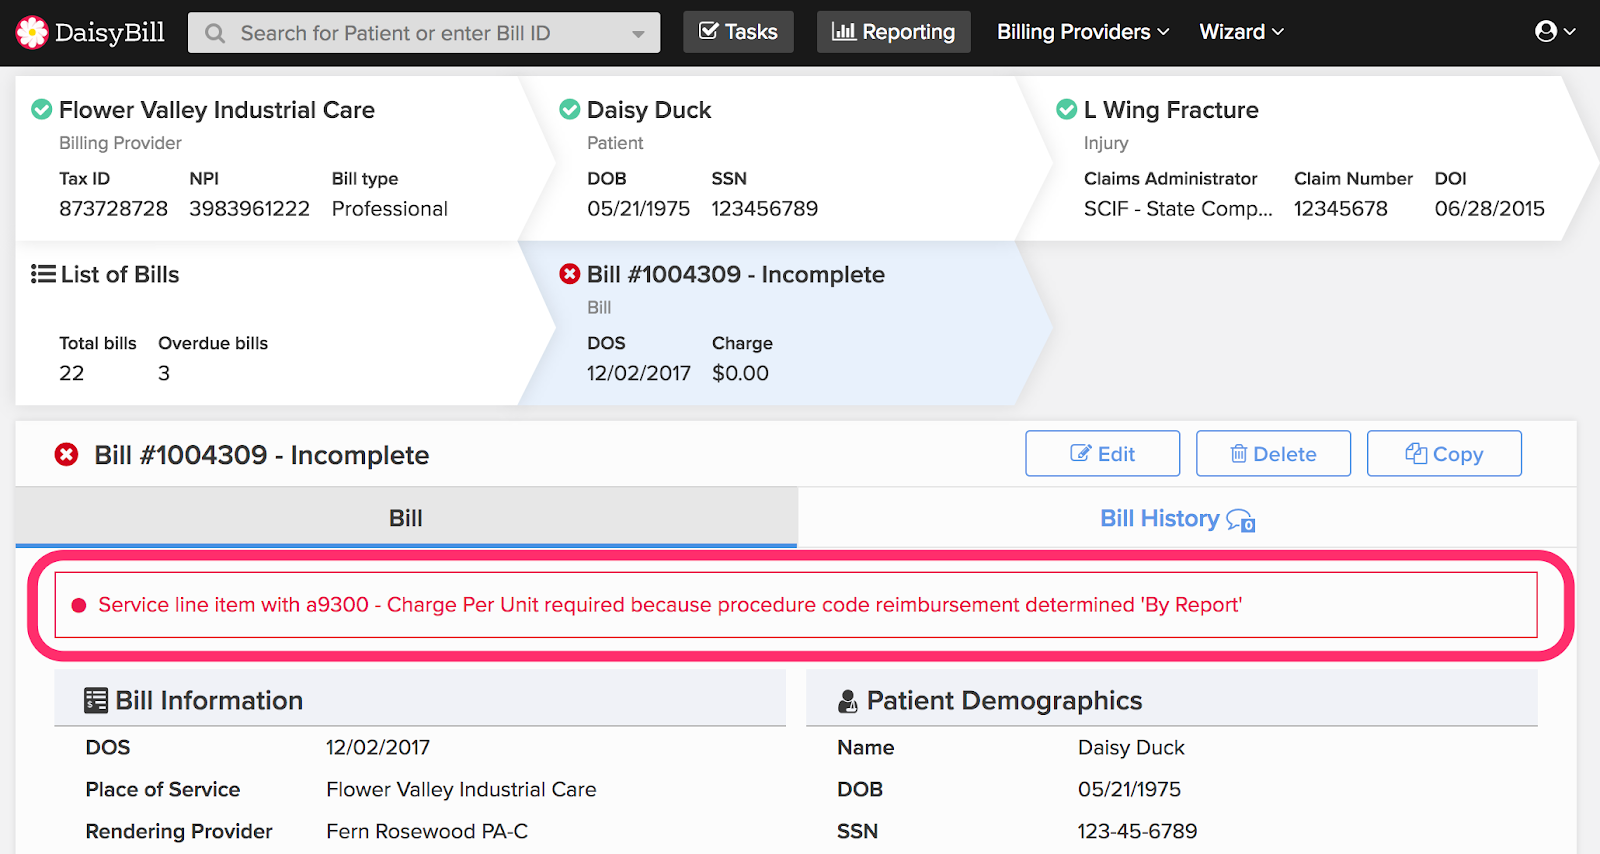Click the Patient Demographics person icon

pos(848,701)
